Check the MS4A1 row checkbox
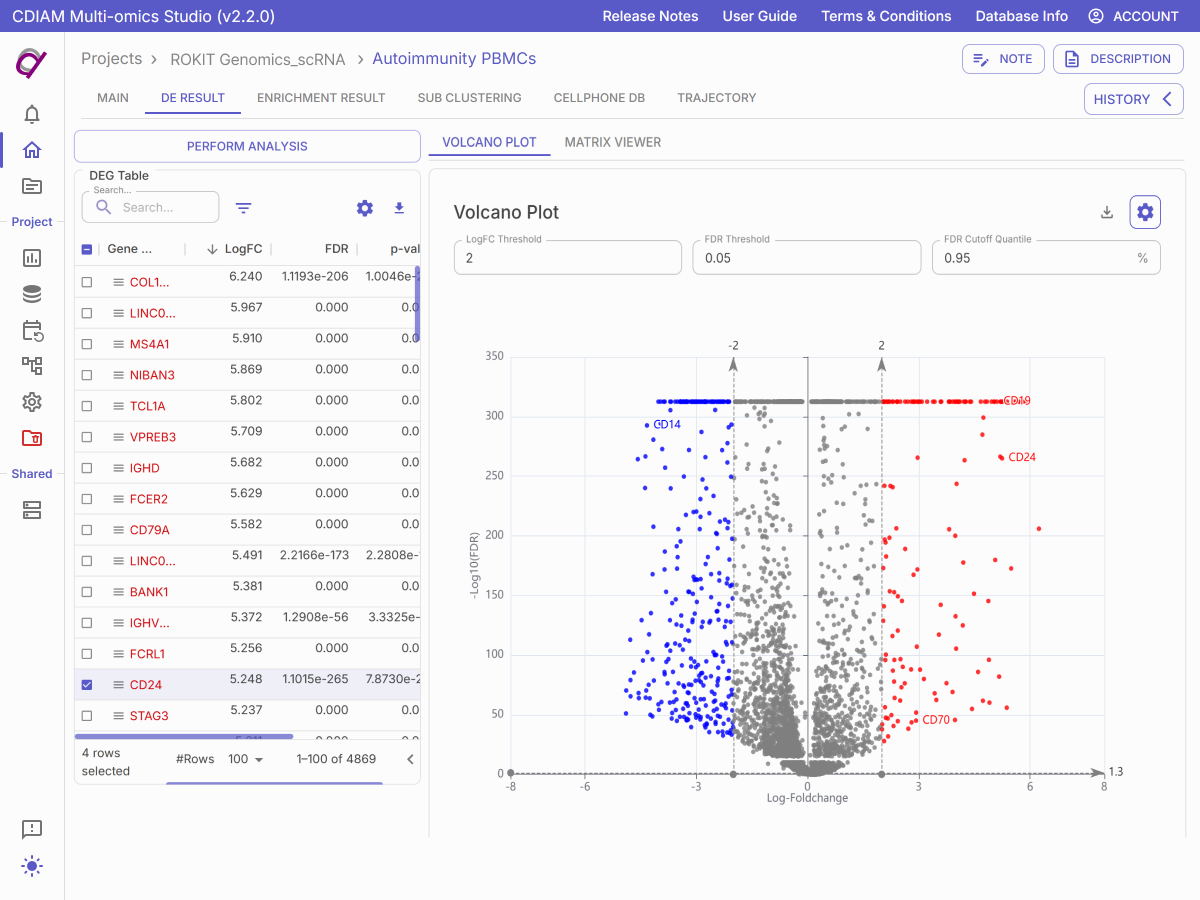 [x=87, y=344]
